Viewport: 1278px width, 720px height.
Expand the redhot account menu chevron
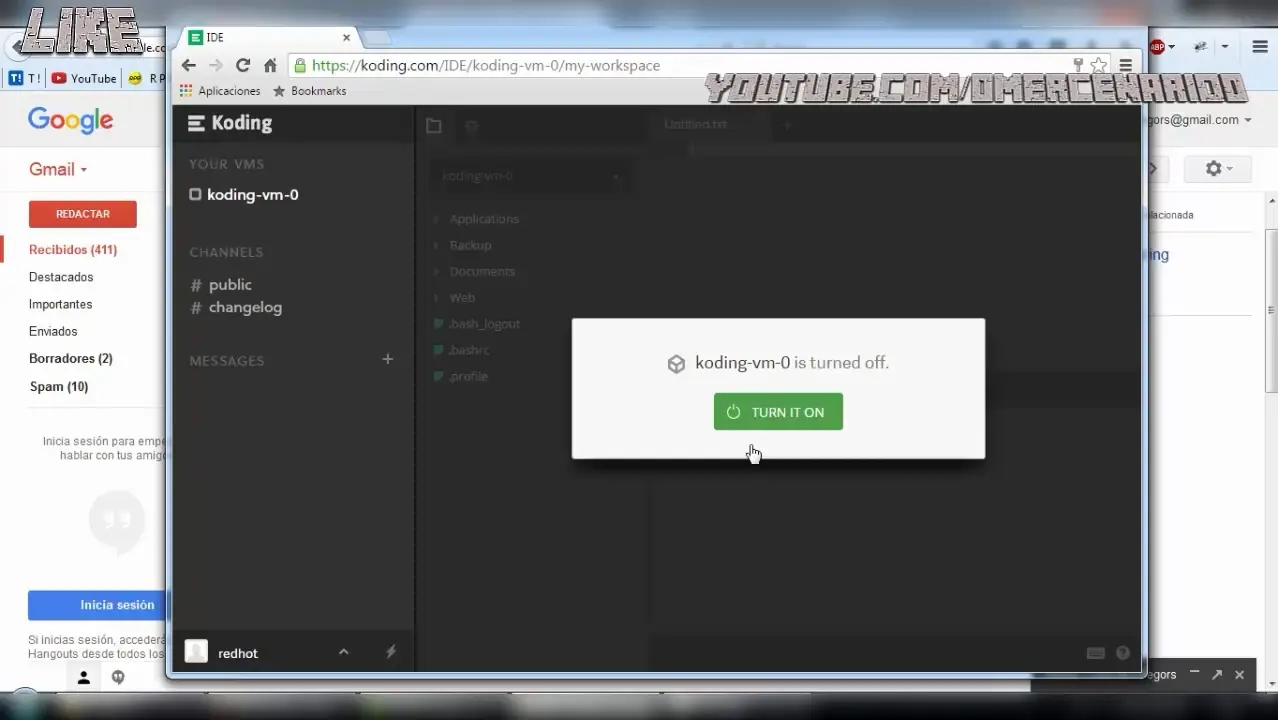[343, 652]
